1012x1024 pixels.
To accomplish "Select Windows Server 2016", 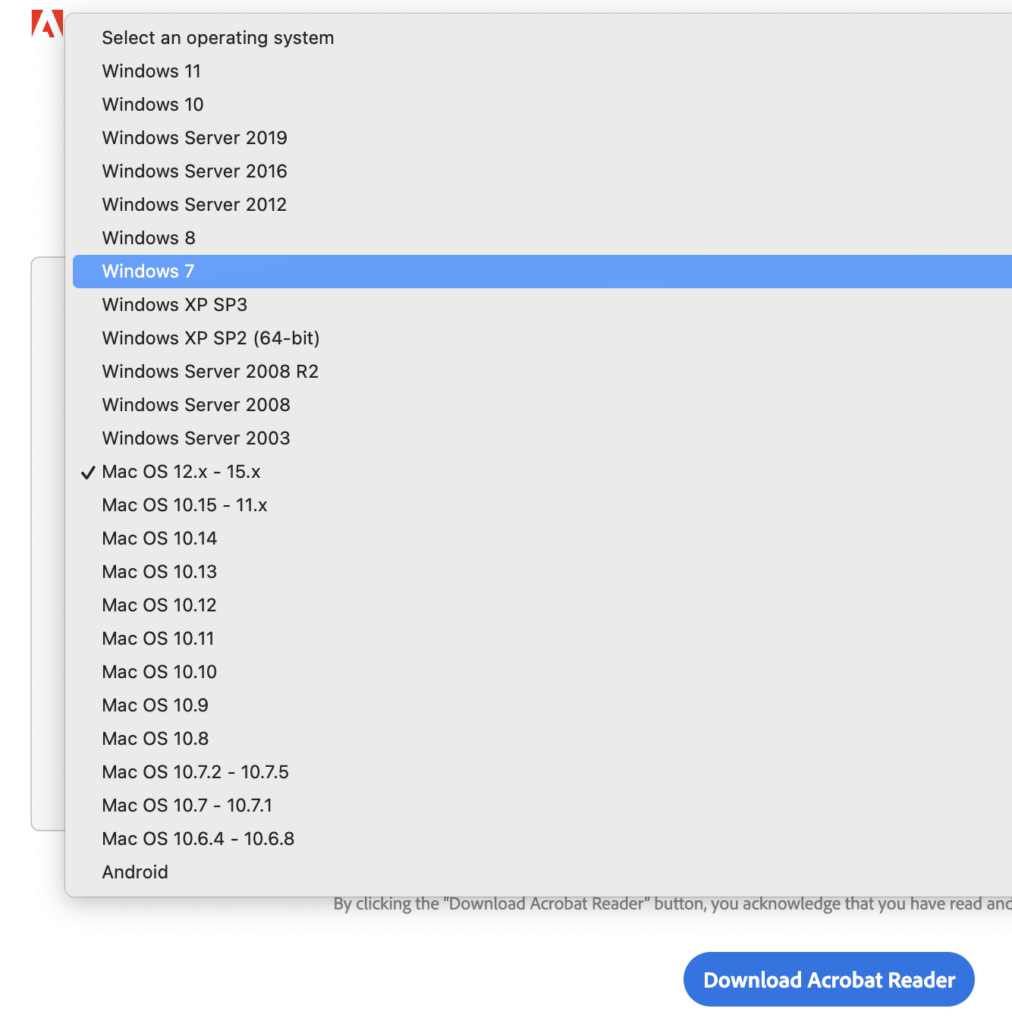I will 194,171.
